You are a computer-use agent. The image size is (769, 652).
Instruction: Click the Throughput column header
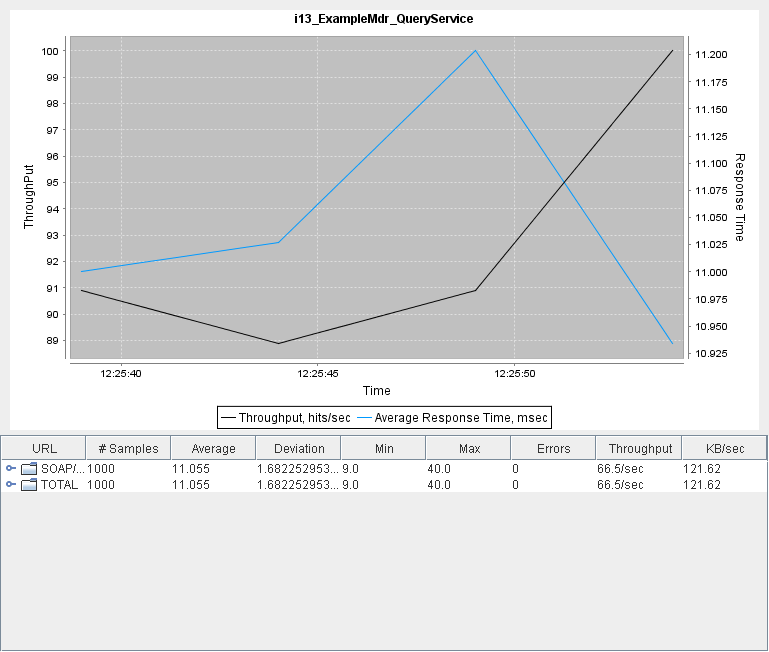pos(639,448)
